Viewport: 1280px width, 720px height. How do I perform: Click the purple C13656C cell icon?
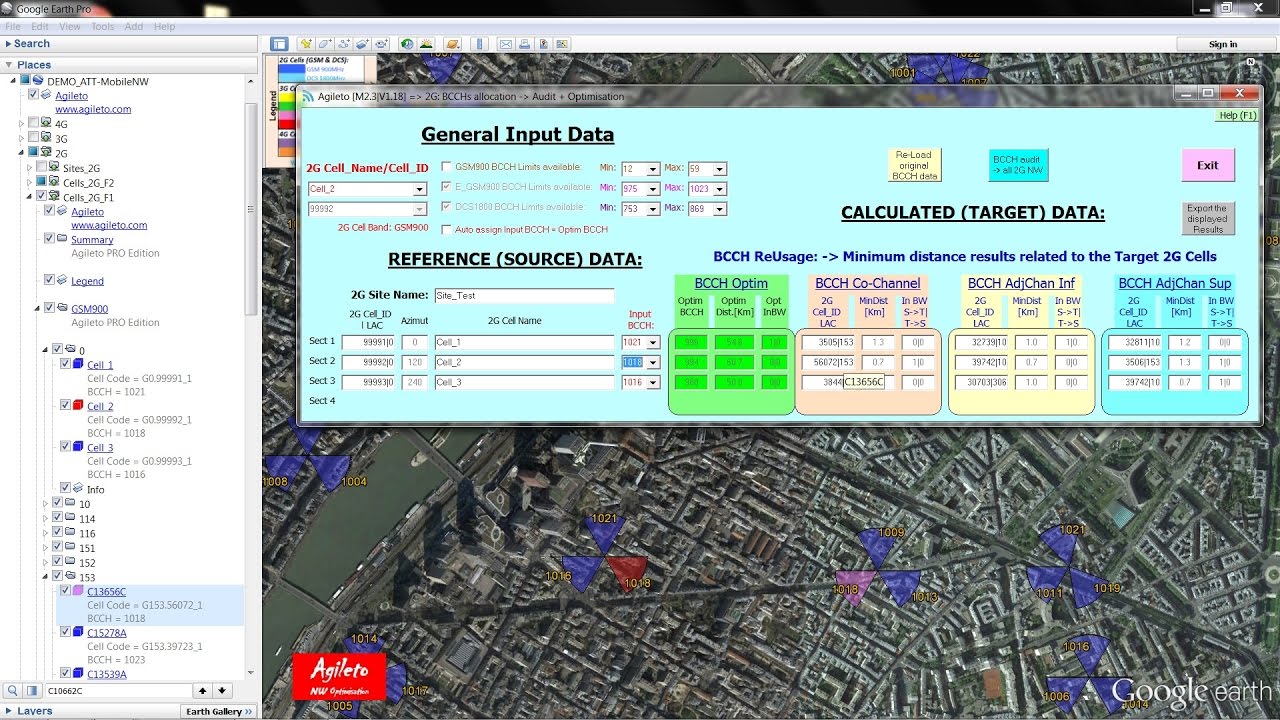pos(77,591)
